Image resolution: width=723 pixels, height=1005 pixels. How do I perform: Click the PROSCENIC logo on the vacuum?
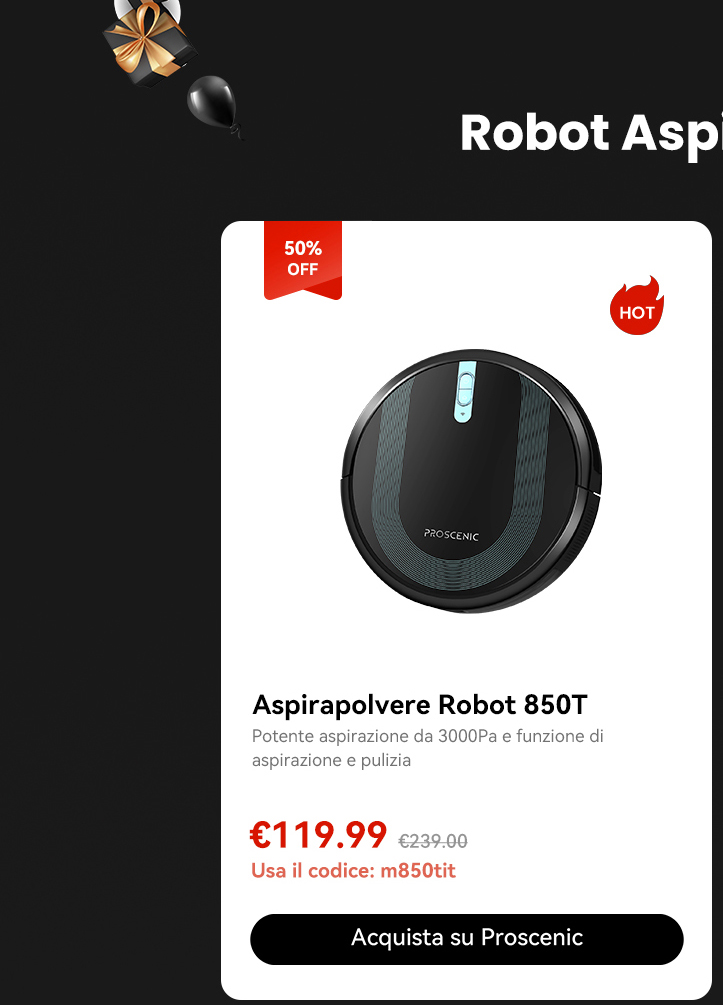[451, 535]
